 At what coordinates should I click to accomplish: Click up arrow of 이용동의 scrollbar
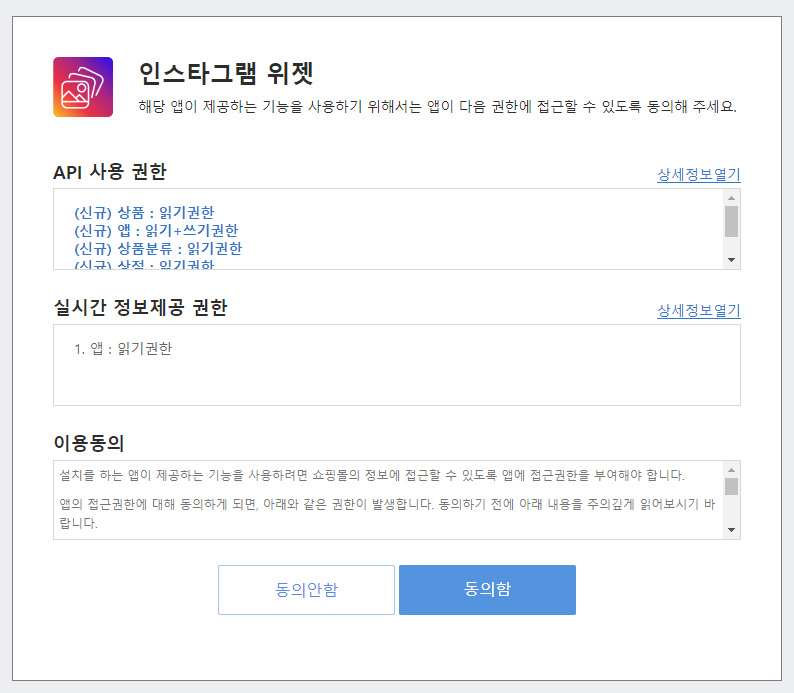731,470
